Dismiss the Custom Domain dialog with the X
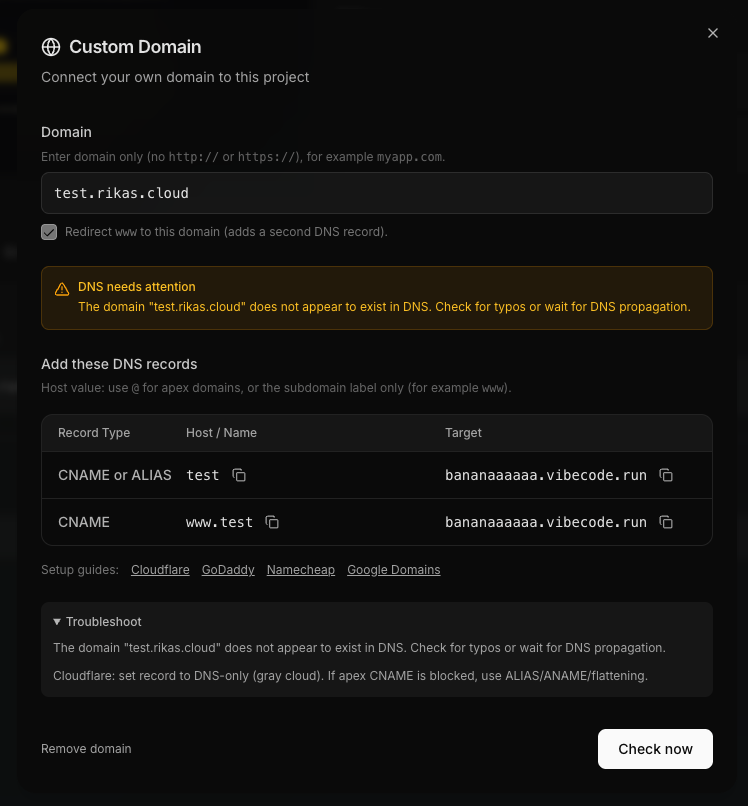The image size is (748, 806). pyautogui.click(x=713, y=33)
